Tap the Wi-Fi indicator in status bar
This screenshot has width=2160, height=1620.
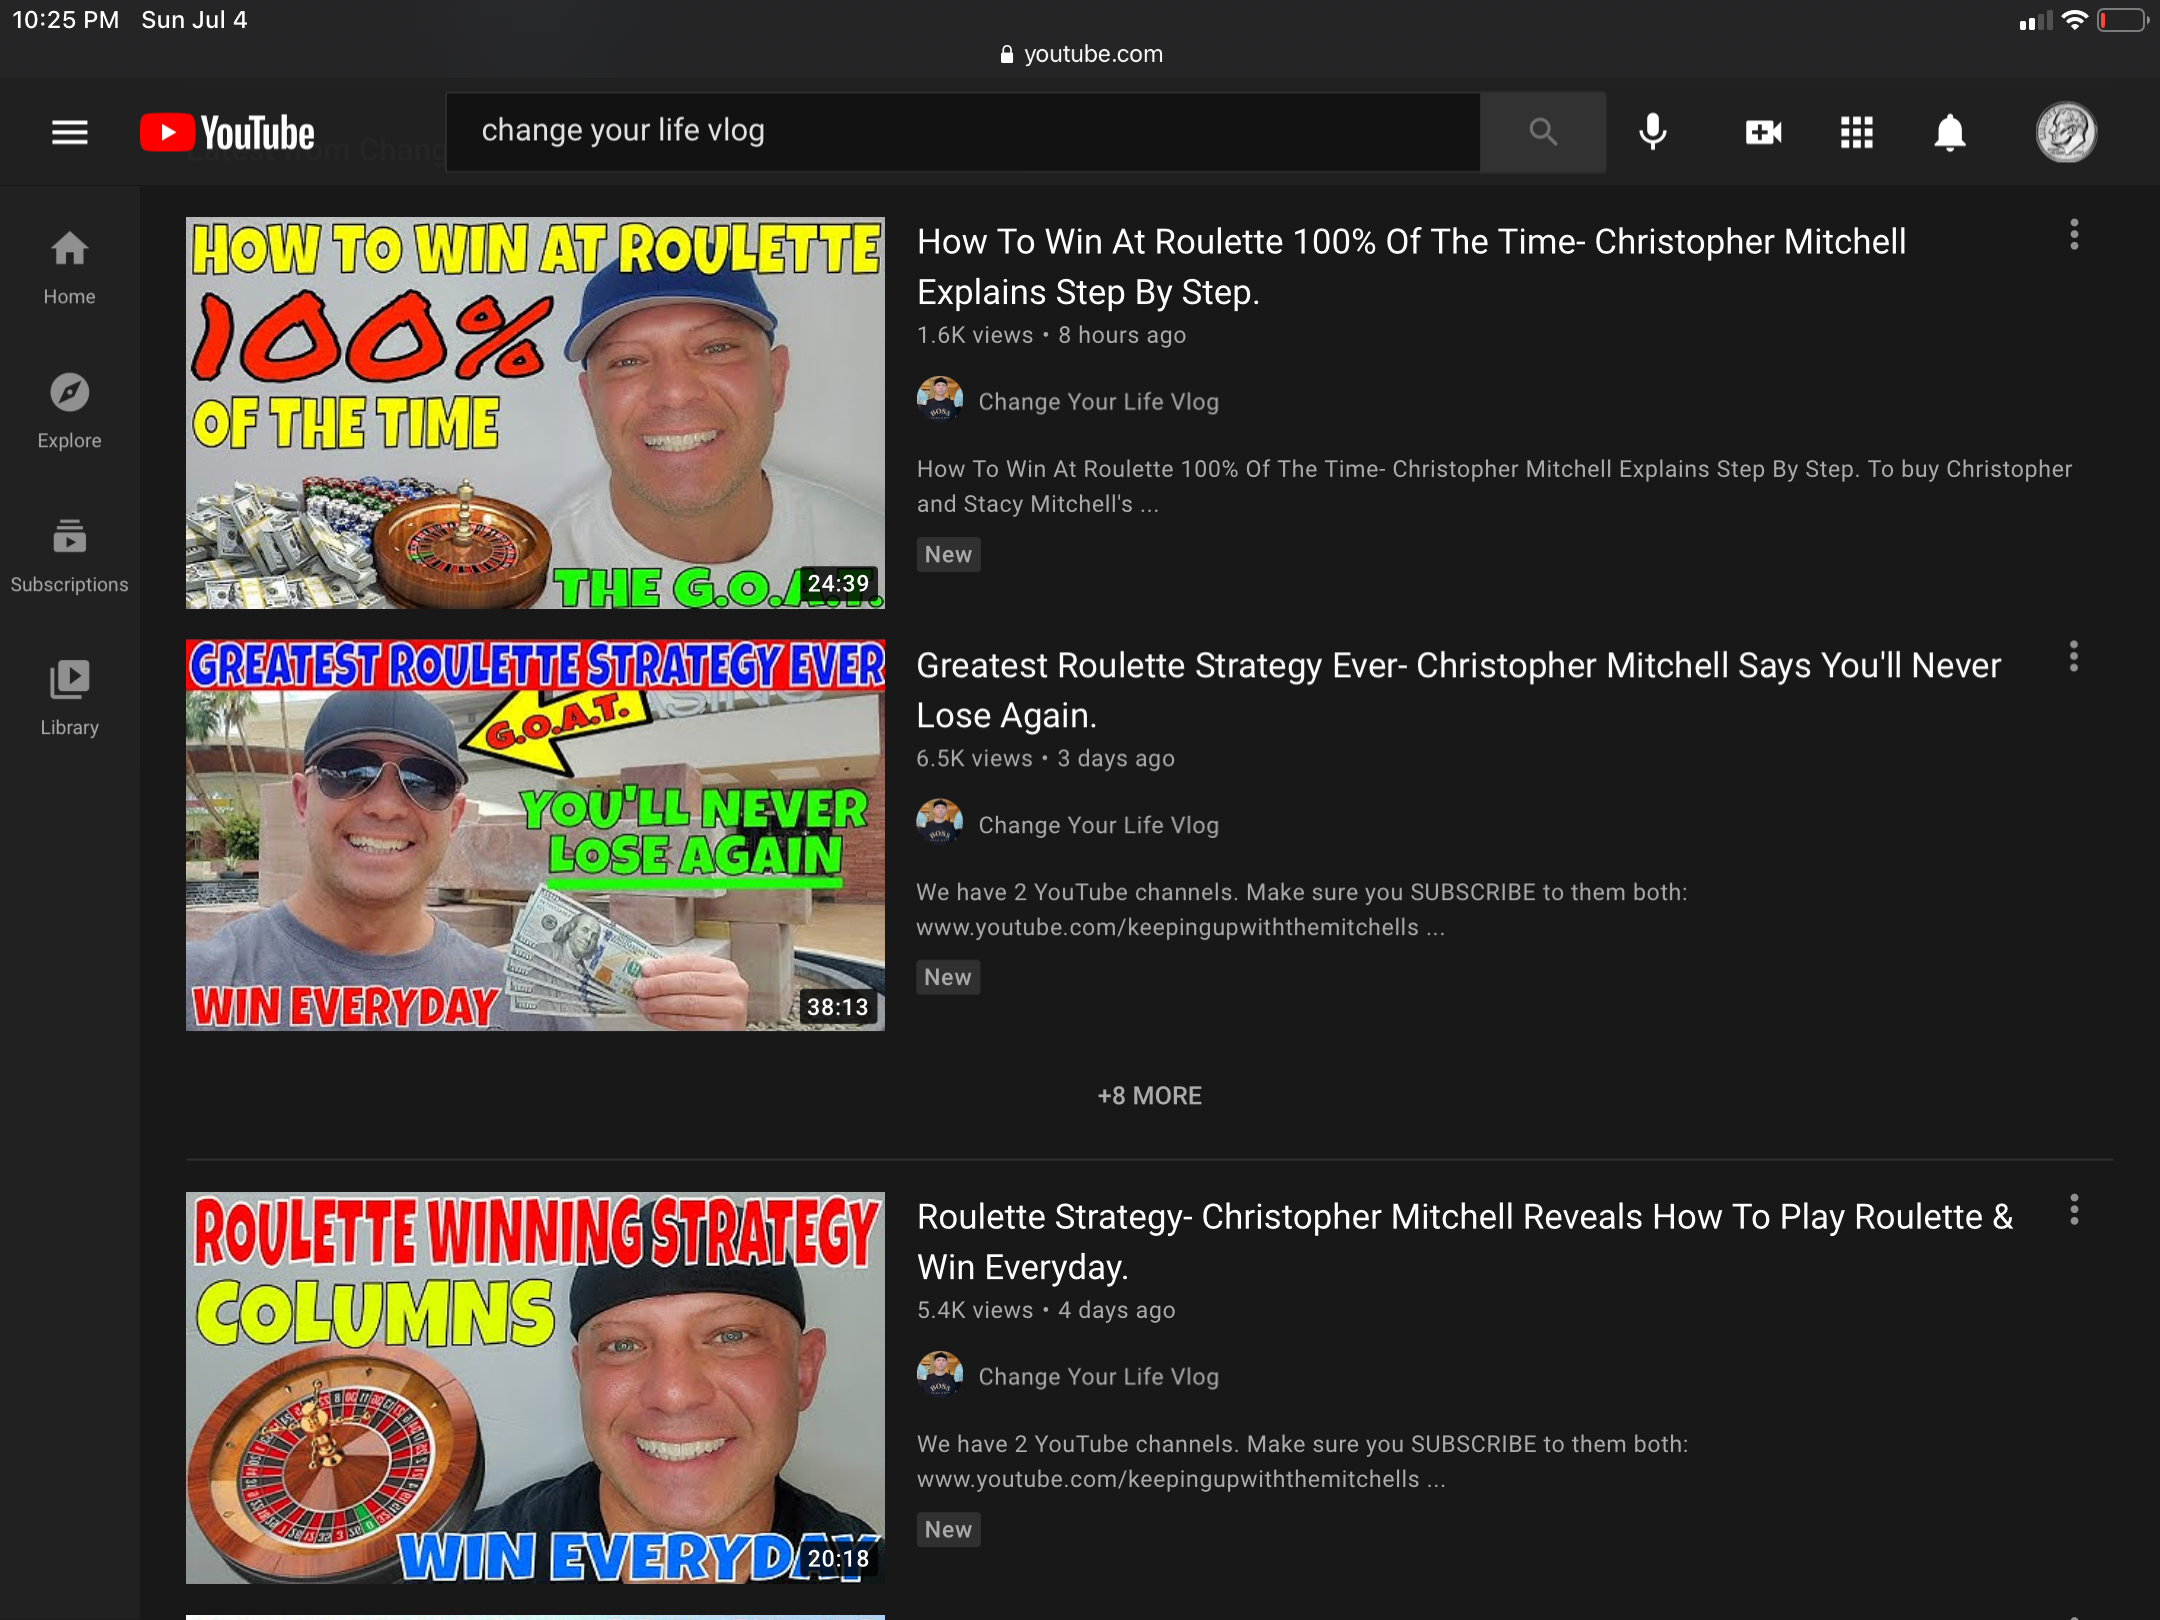(2075, 20)
